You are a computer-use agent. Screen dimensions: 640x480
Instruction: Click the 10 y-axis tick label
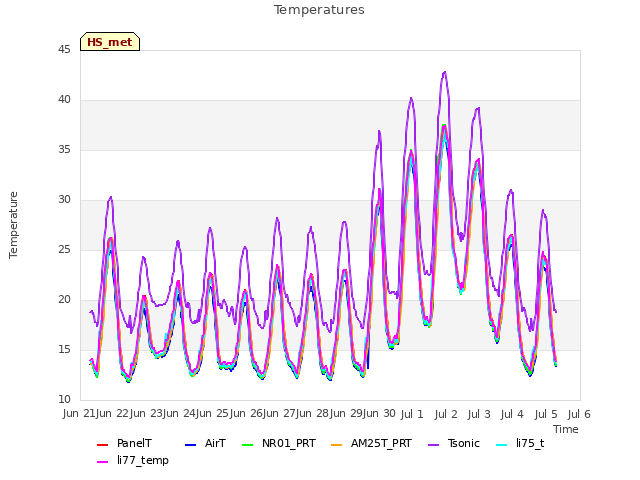click(64, 400)
